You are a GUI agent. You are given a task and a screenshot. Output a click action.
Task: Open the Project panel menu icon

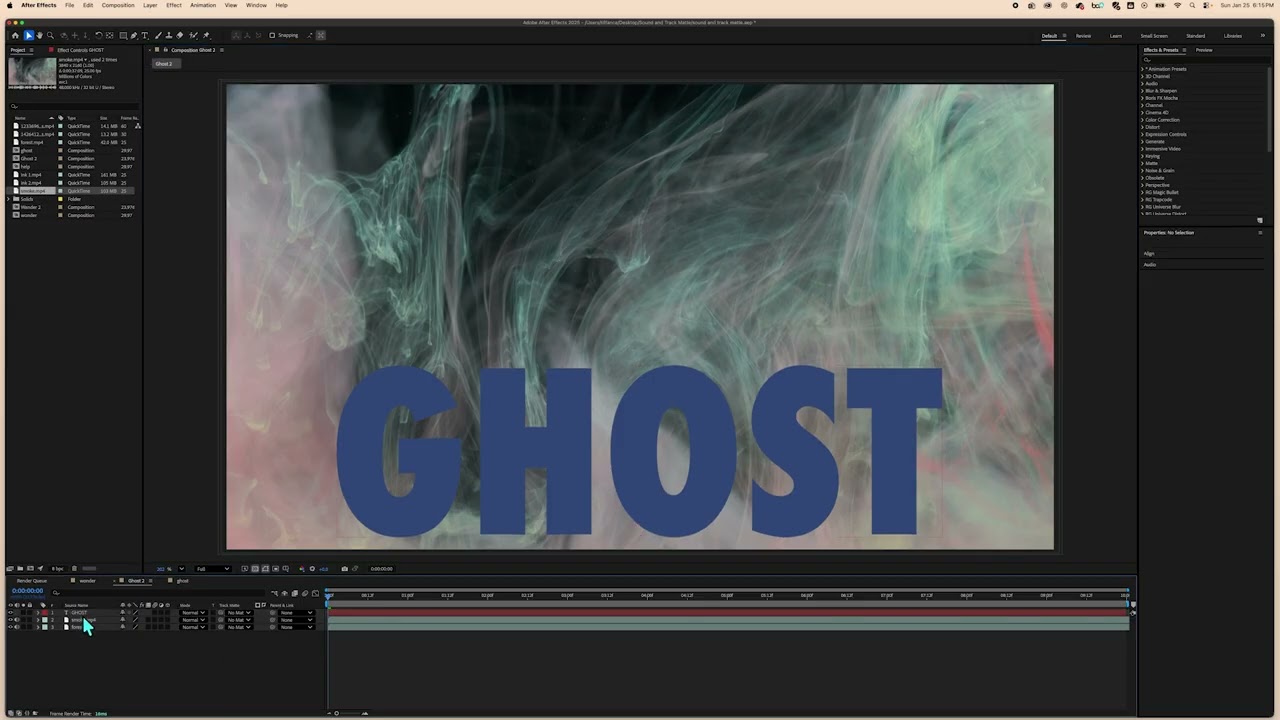click(x=32, y=50)
